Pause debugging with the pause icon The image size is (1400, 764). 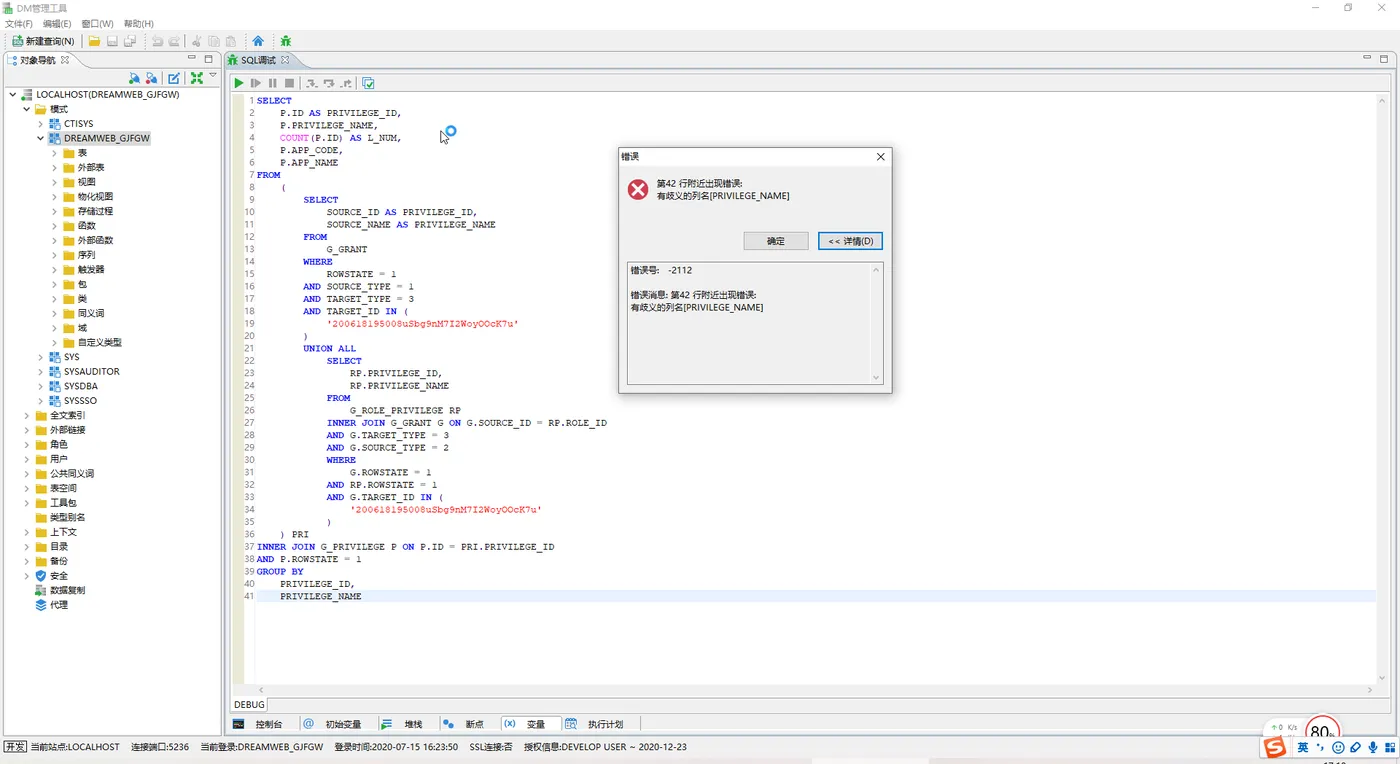272,83
